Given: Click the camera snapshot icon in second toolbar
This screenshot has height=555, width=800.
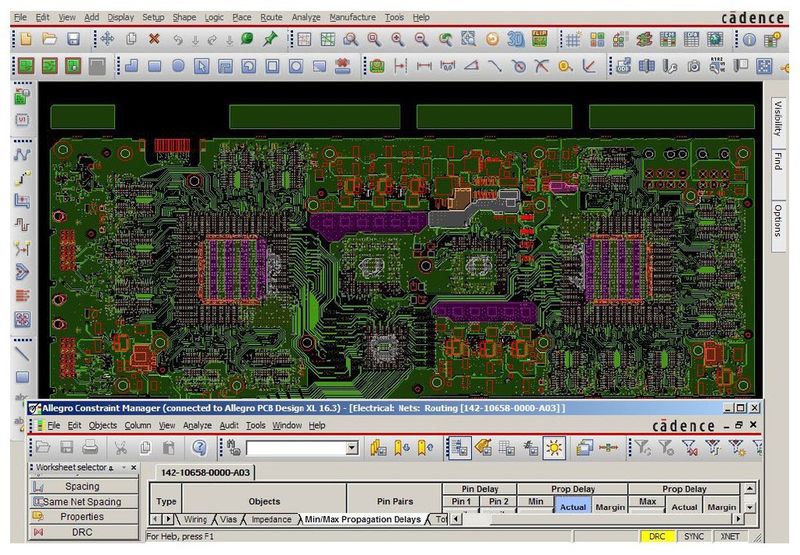Looking at the screenshot, I should pyautogui.click(x=693, y=66).
